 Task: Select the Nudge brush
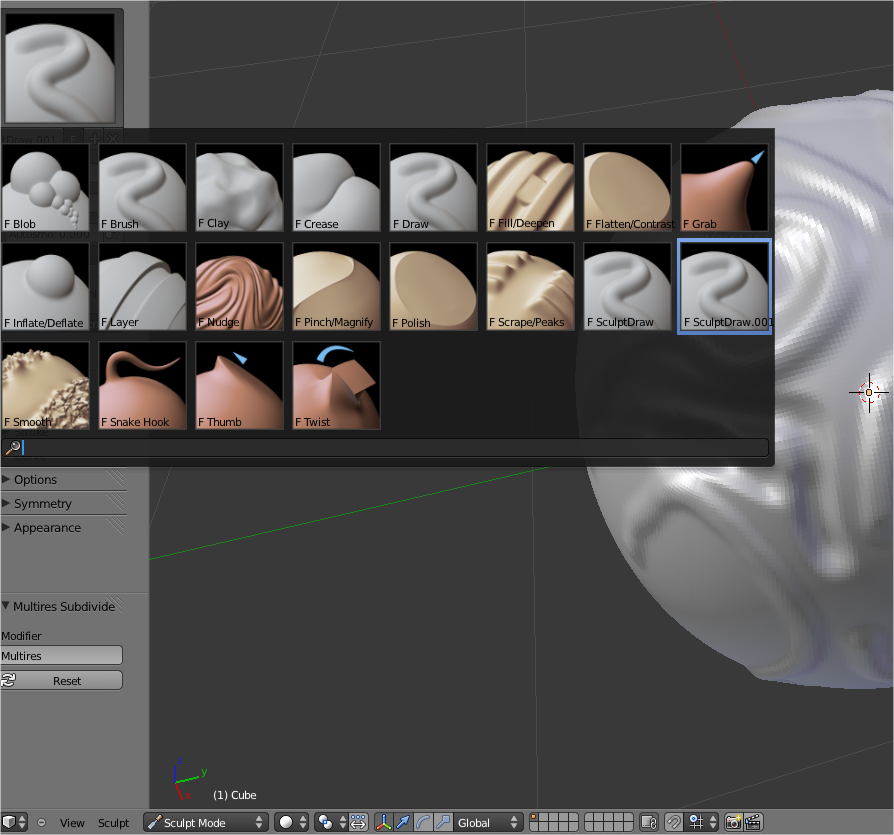pos(239,287)
